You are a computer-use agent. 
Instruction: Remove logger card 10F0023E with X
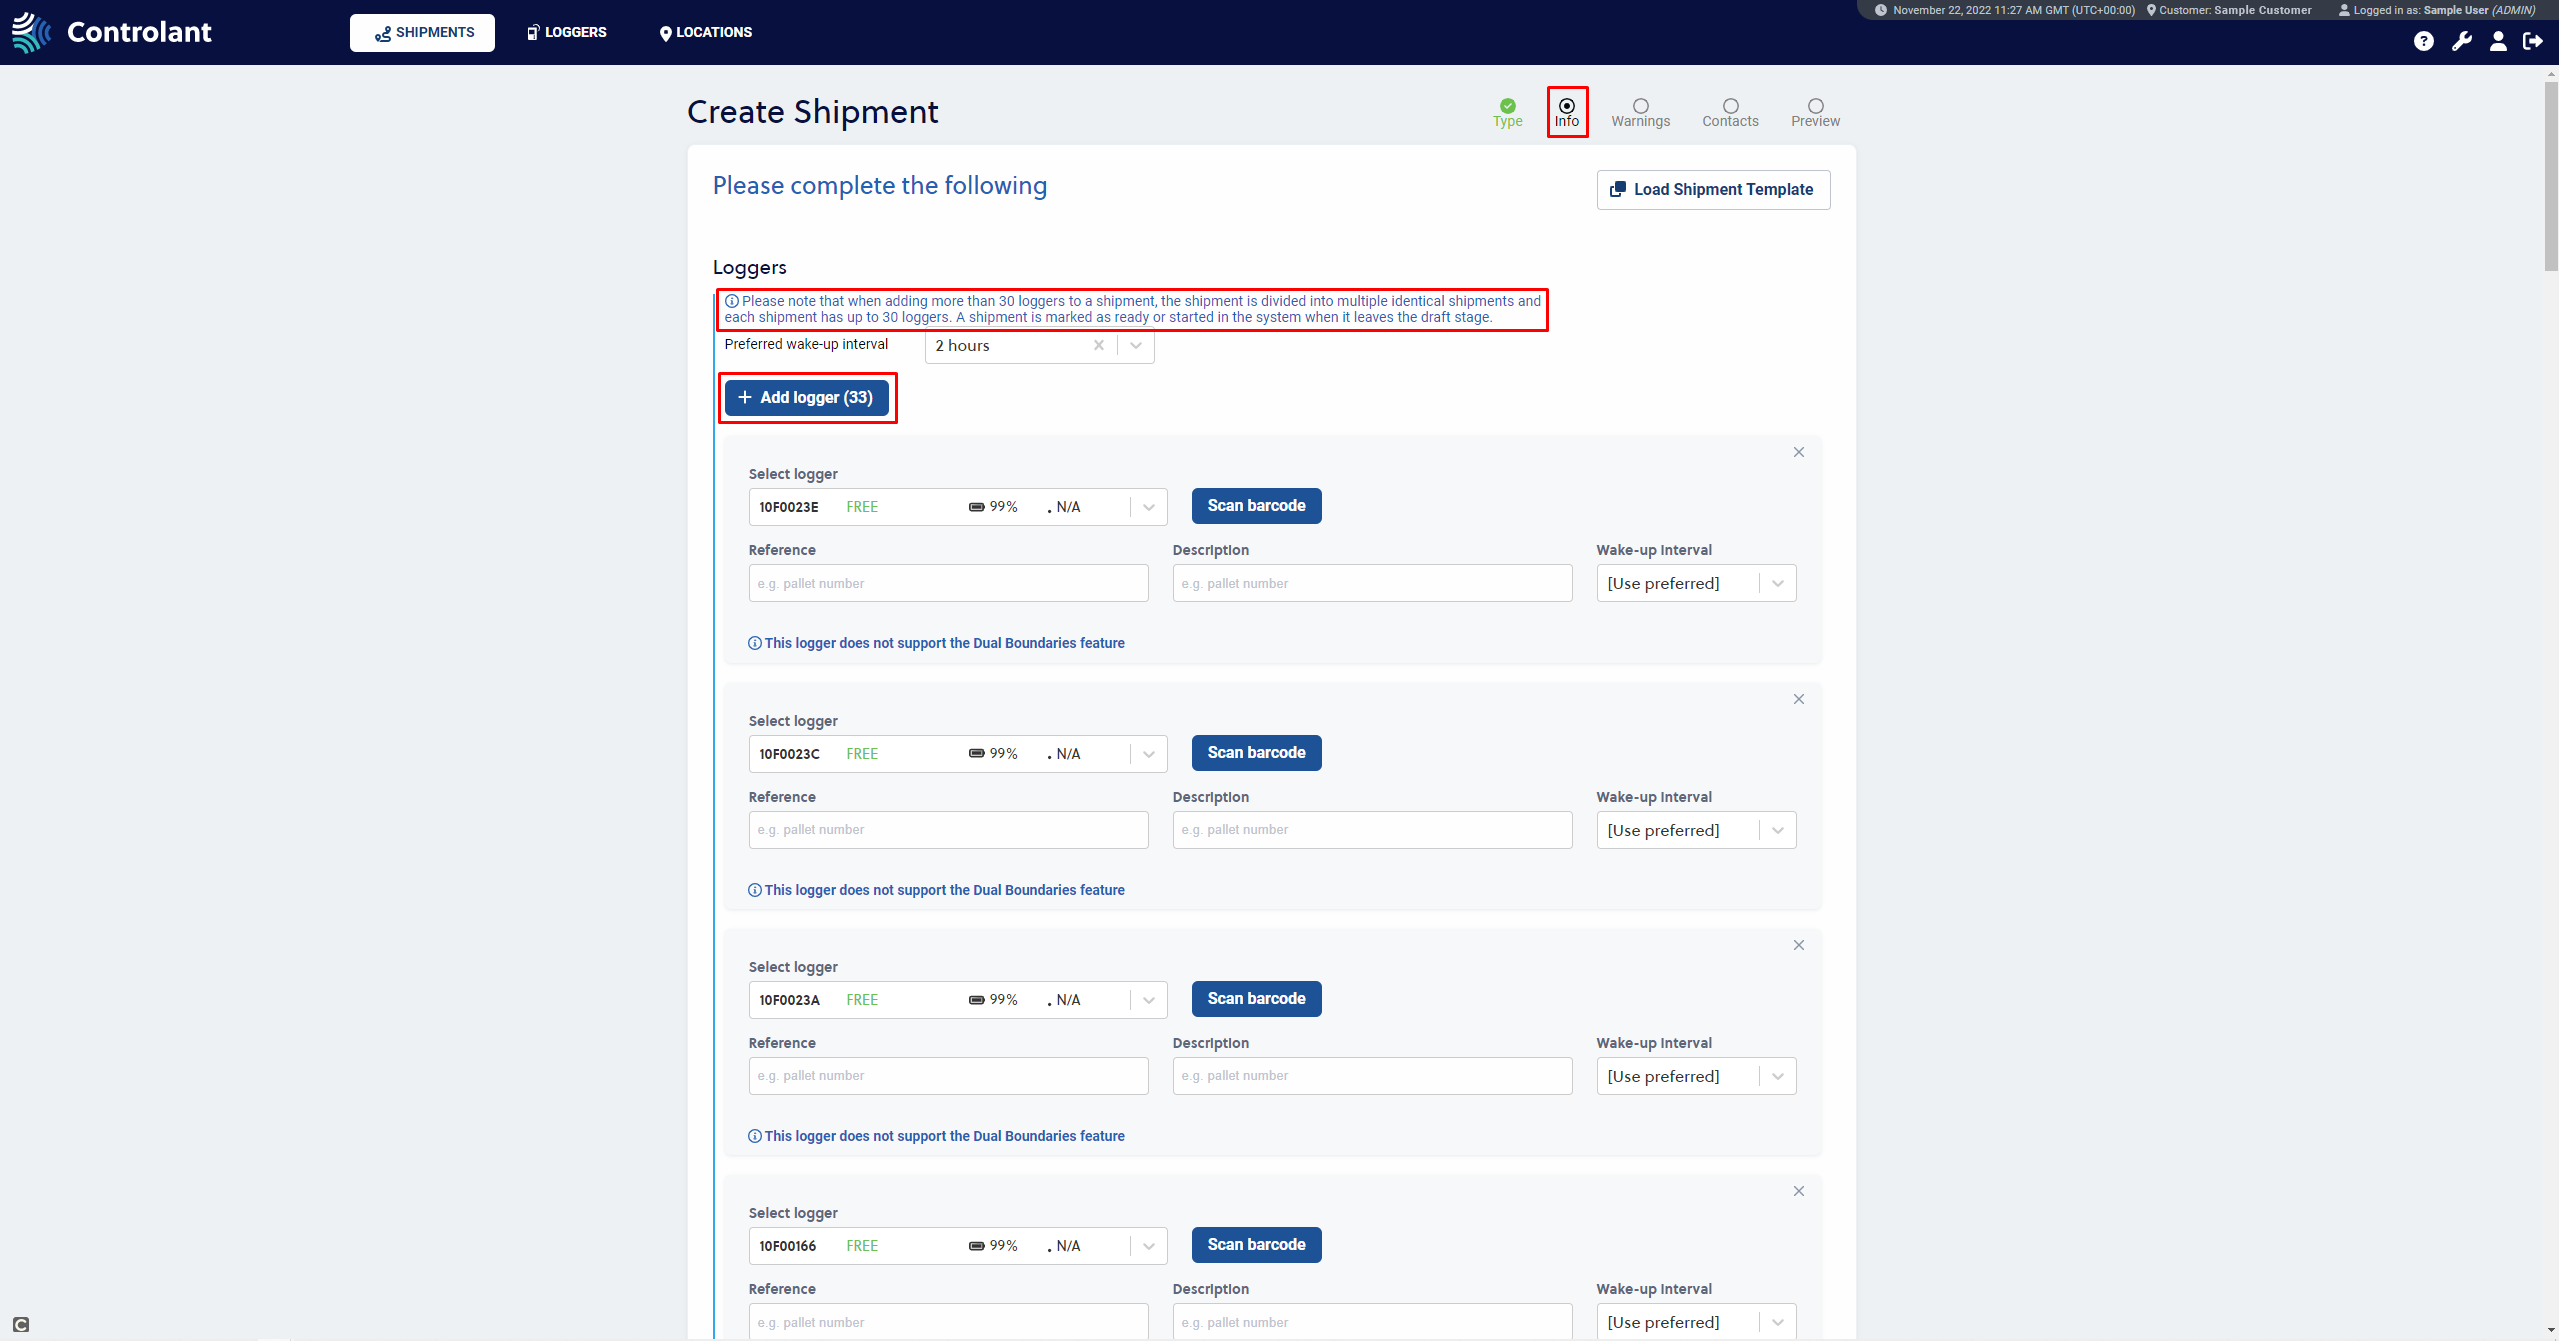pyautogui.click(x=1798, y=452)
